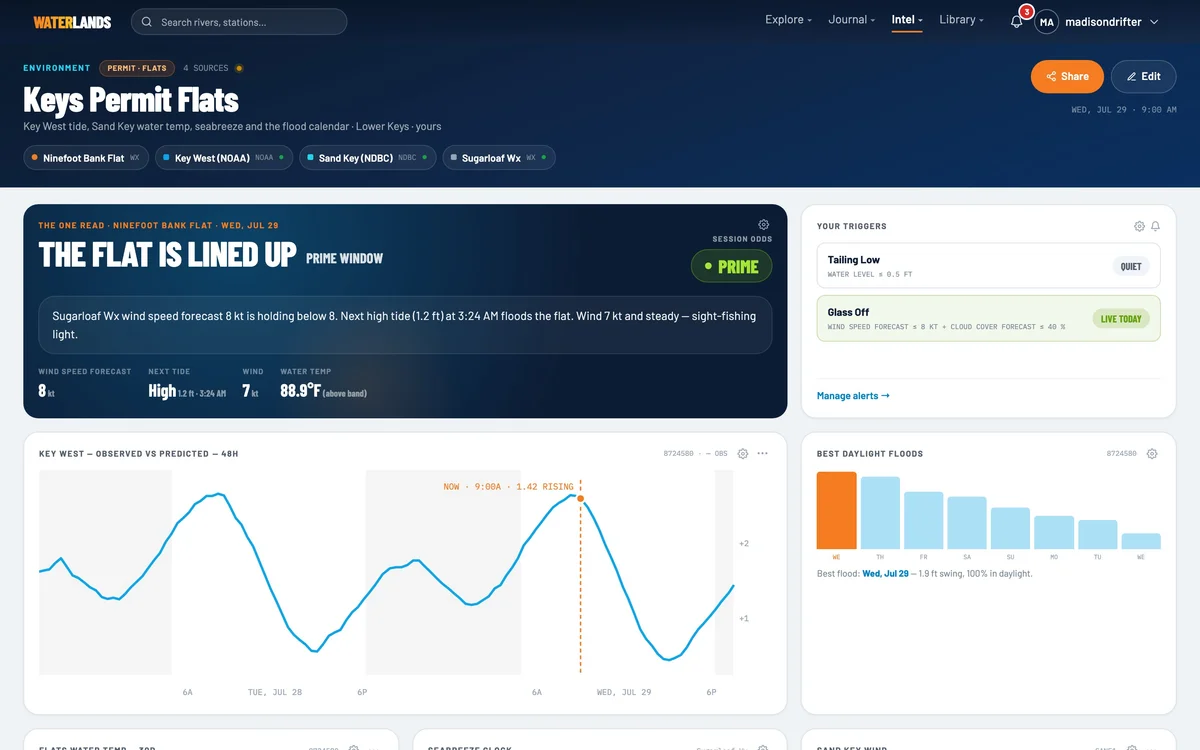Click the Wed, Jul 29 · 9:00 AM timestamp

pyautogui.click(x=1124, y=109)
